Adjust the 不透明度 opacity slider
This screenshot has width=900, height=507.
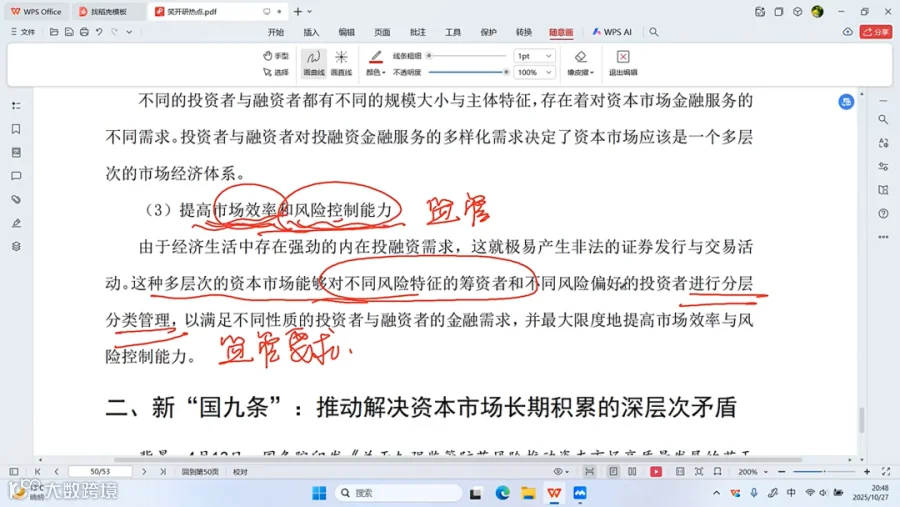(x=468, y=72)
